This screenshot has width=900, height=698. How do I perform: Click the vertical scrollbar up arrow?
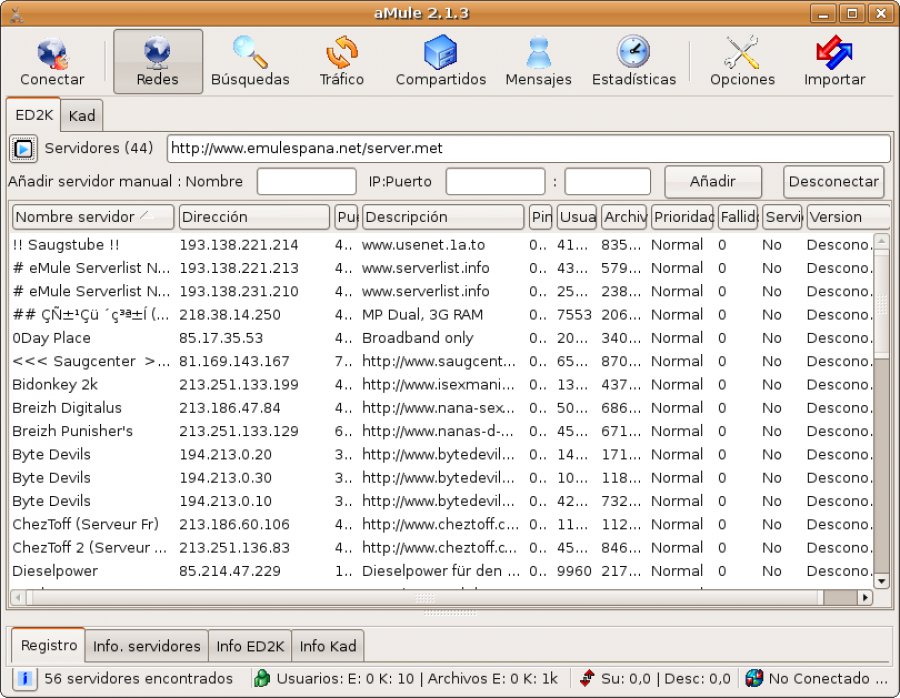881,241
